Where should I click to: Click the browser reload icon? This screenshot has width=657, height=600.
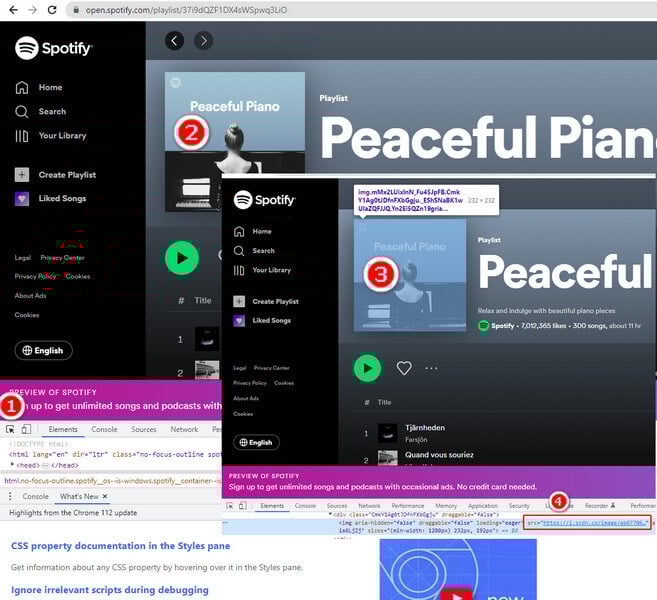52,10
